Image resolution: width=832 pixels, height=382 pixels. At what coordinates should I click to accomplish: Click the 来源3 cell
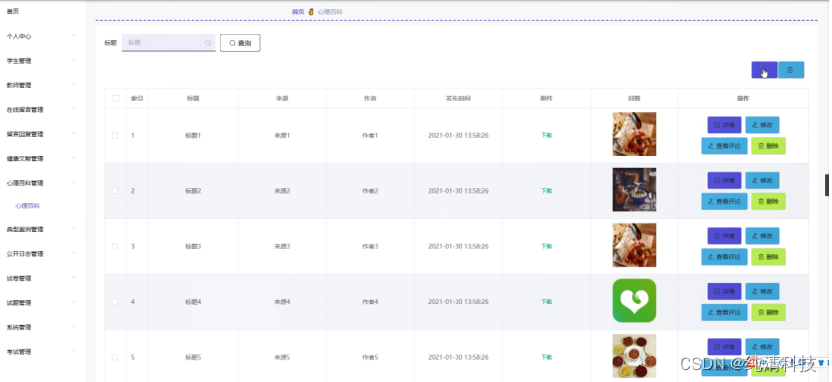282,246
